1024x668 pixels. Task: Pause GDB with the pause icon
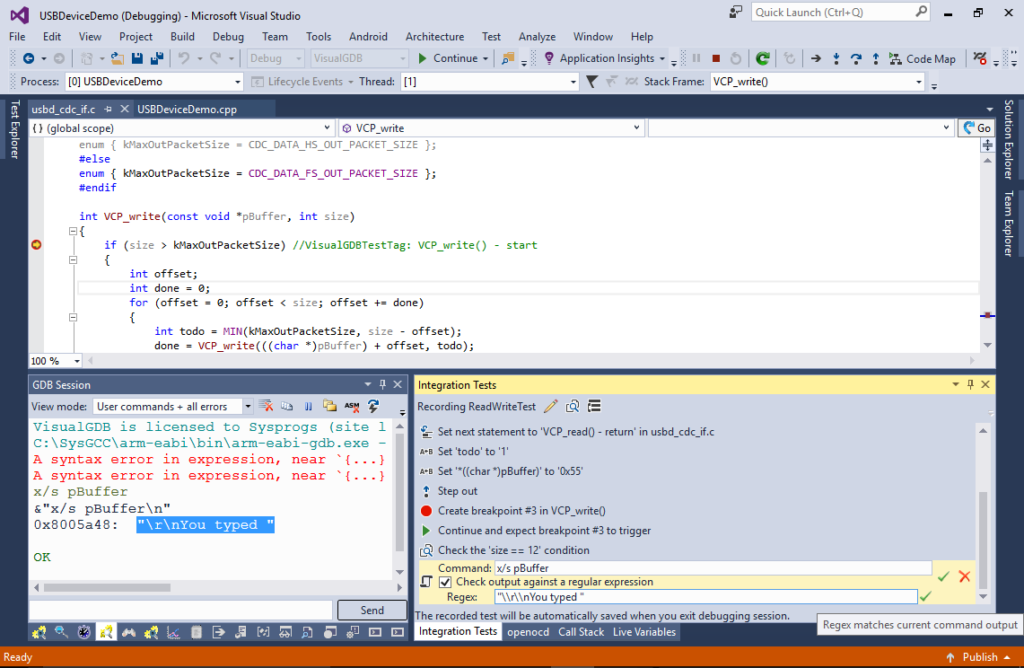(306, 406)
